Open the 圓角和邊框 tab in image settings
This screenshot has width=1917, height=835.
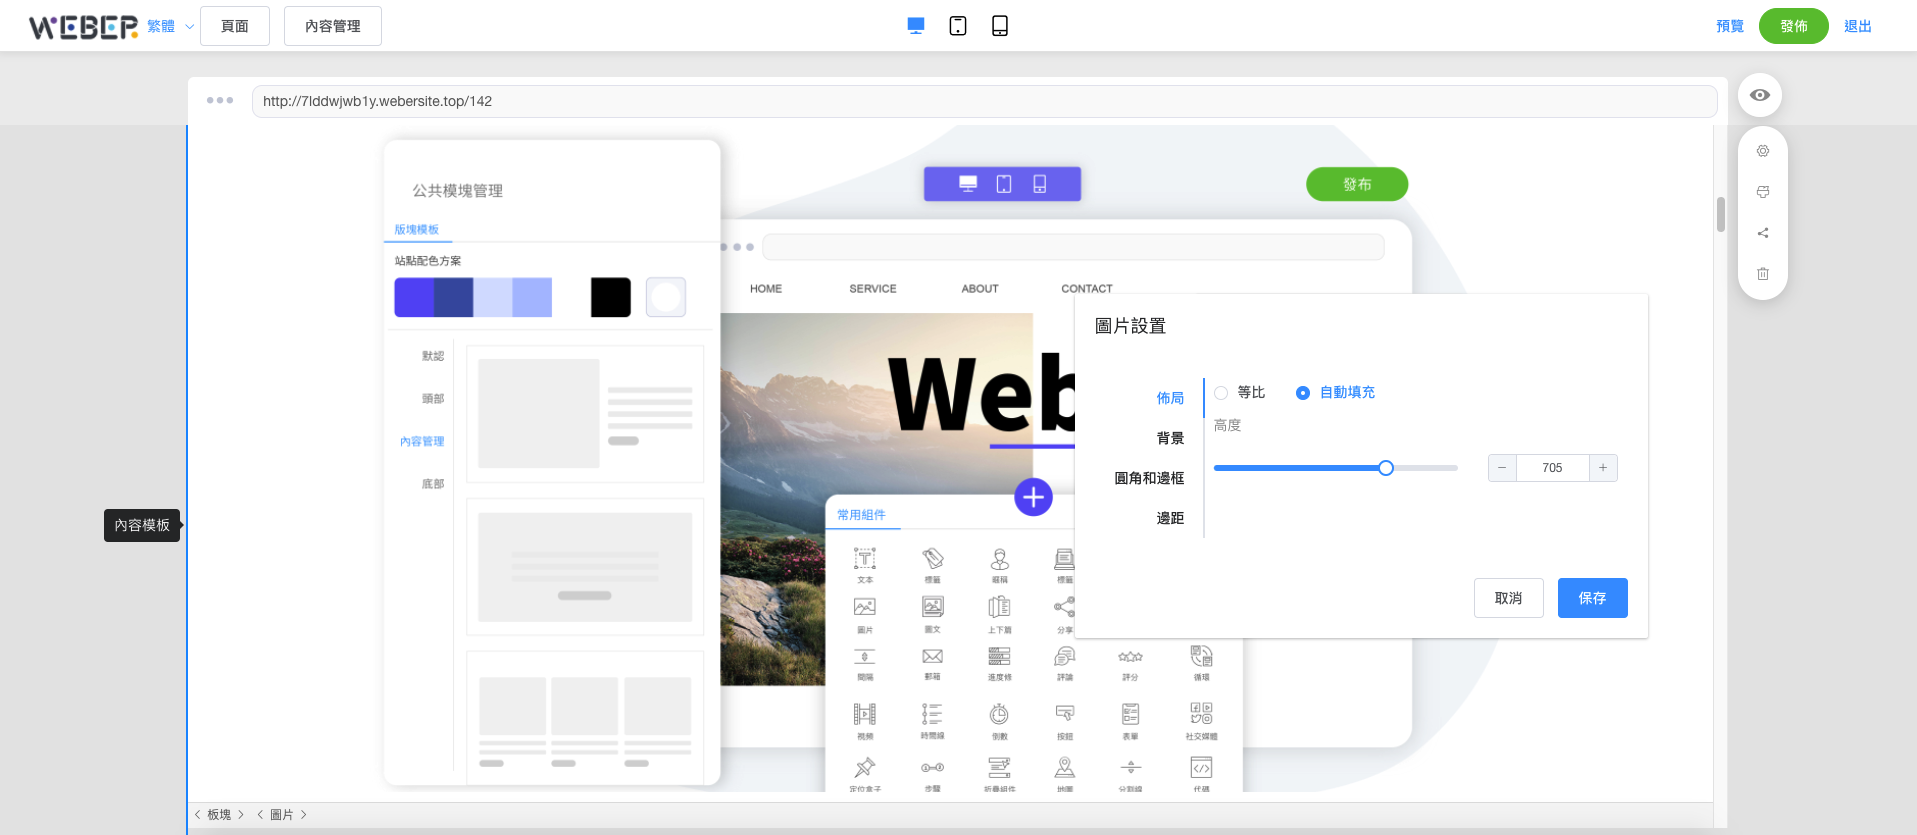pos(1149,478)
